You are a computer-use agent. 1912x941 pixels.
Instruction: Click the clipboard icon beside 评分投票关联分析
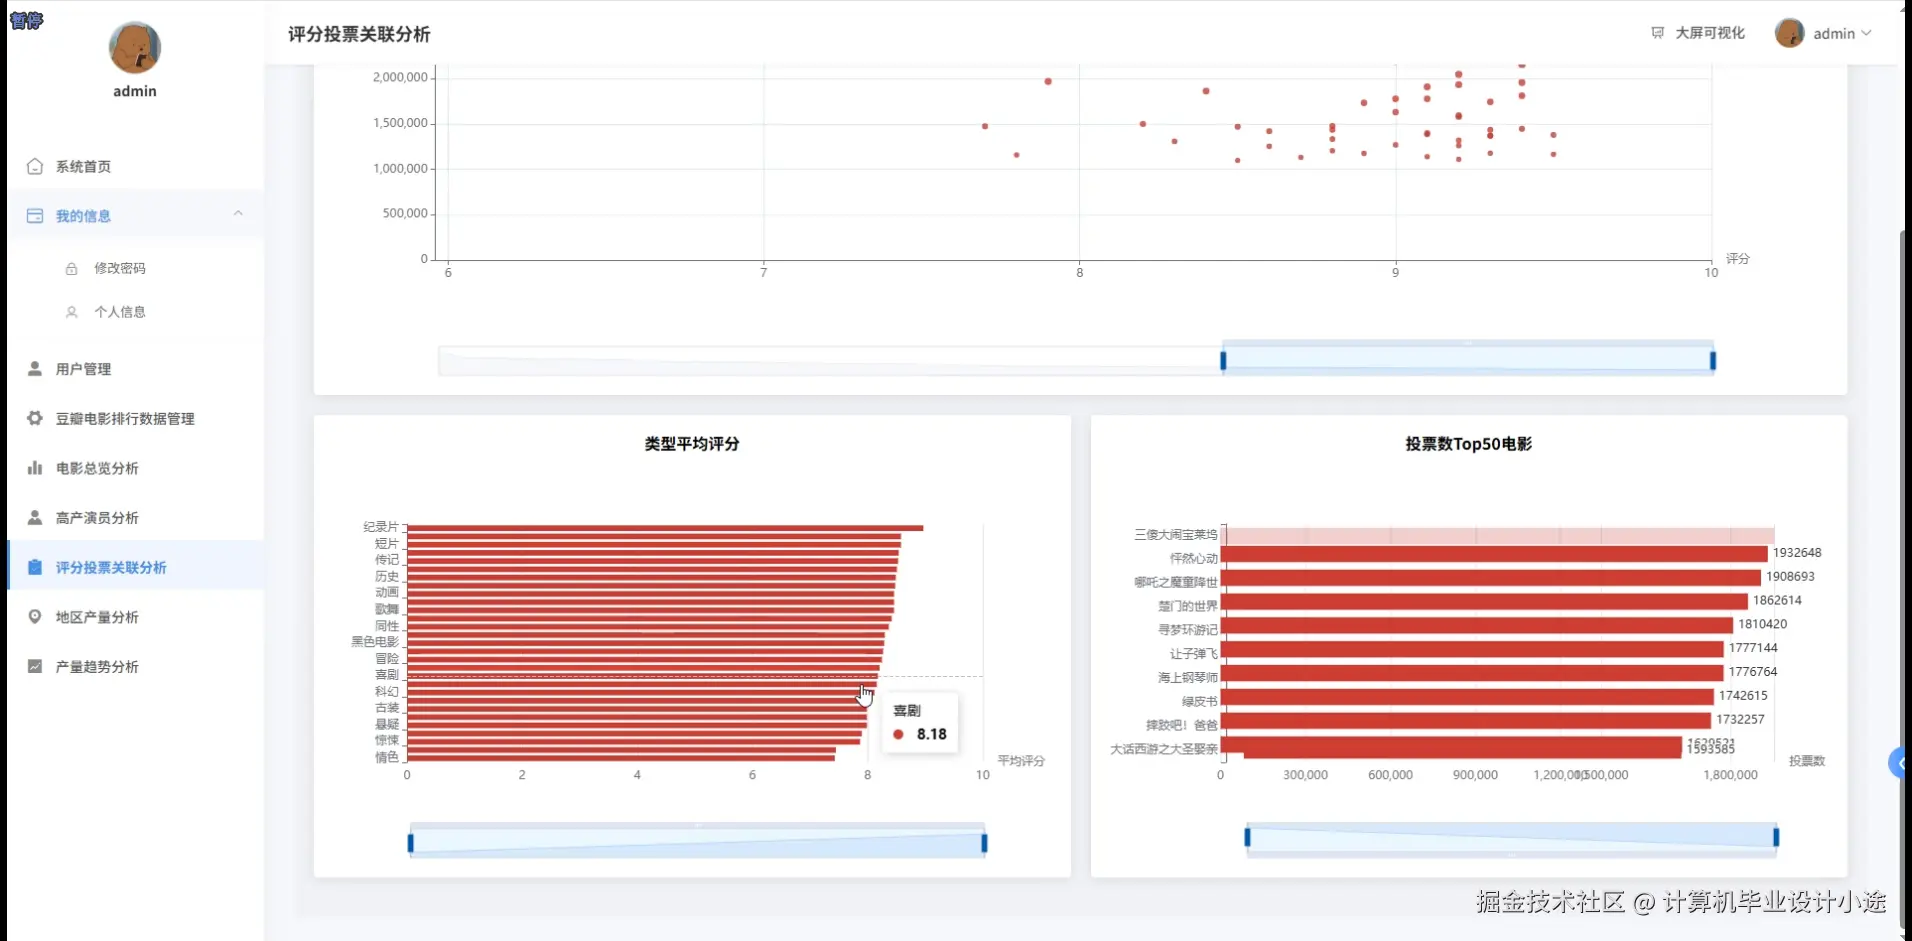point(35,567)
